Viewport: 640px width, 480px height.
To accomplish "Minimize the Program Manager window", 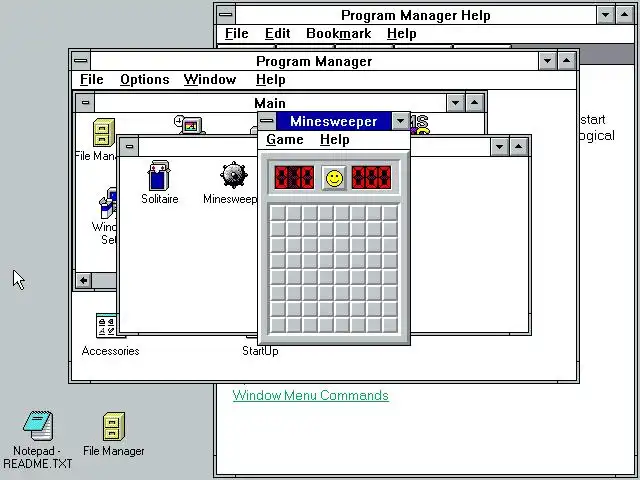I will 547,61.
